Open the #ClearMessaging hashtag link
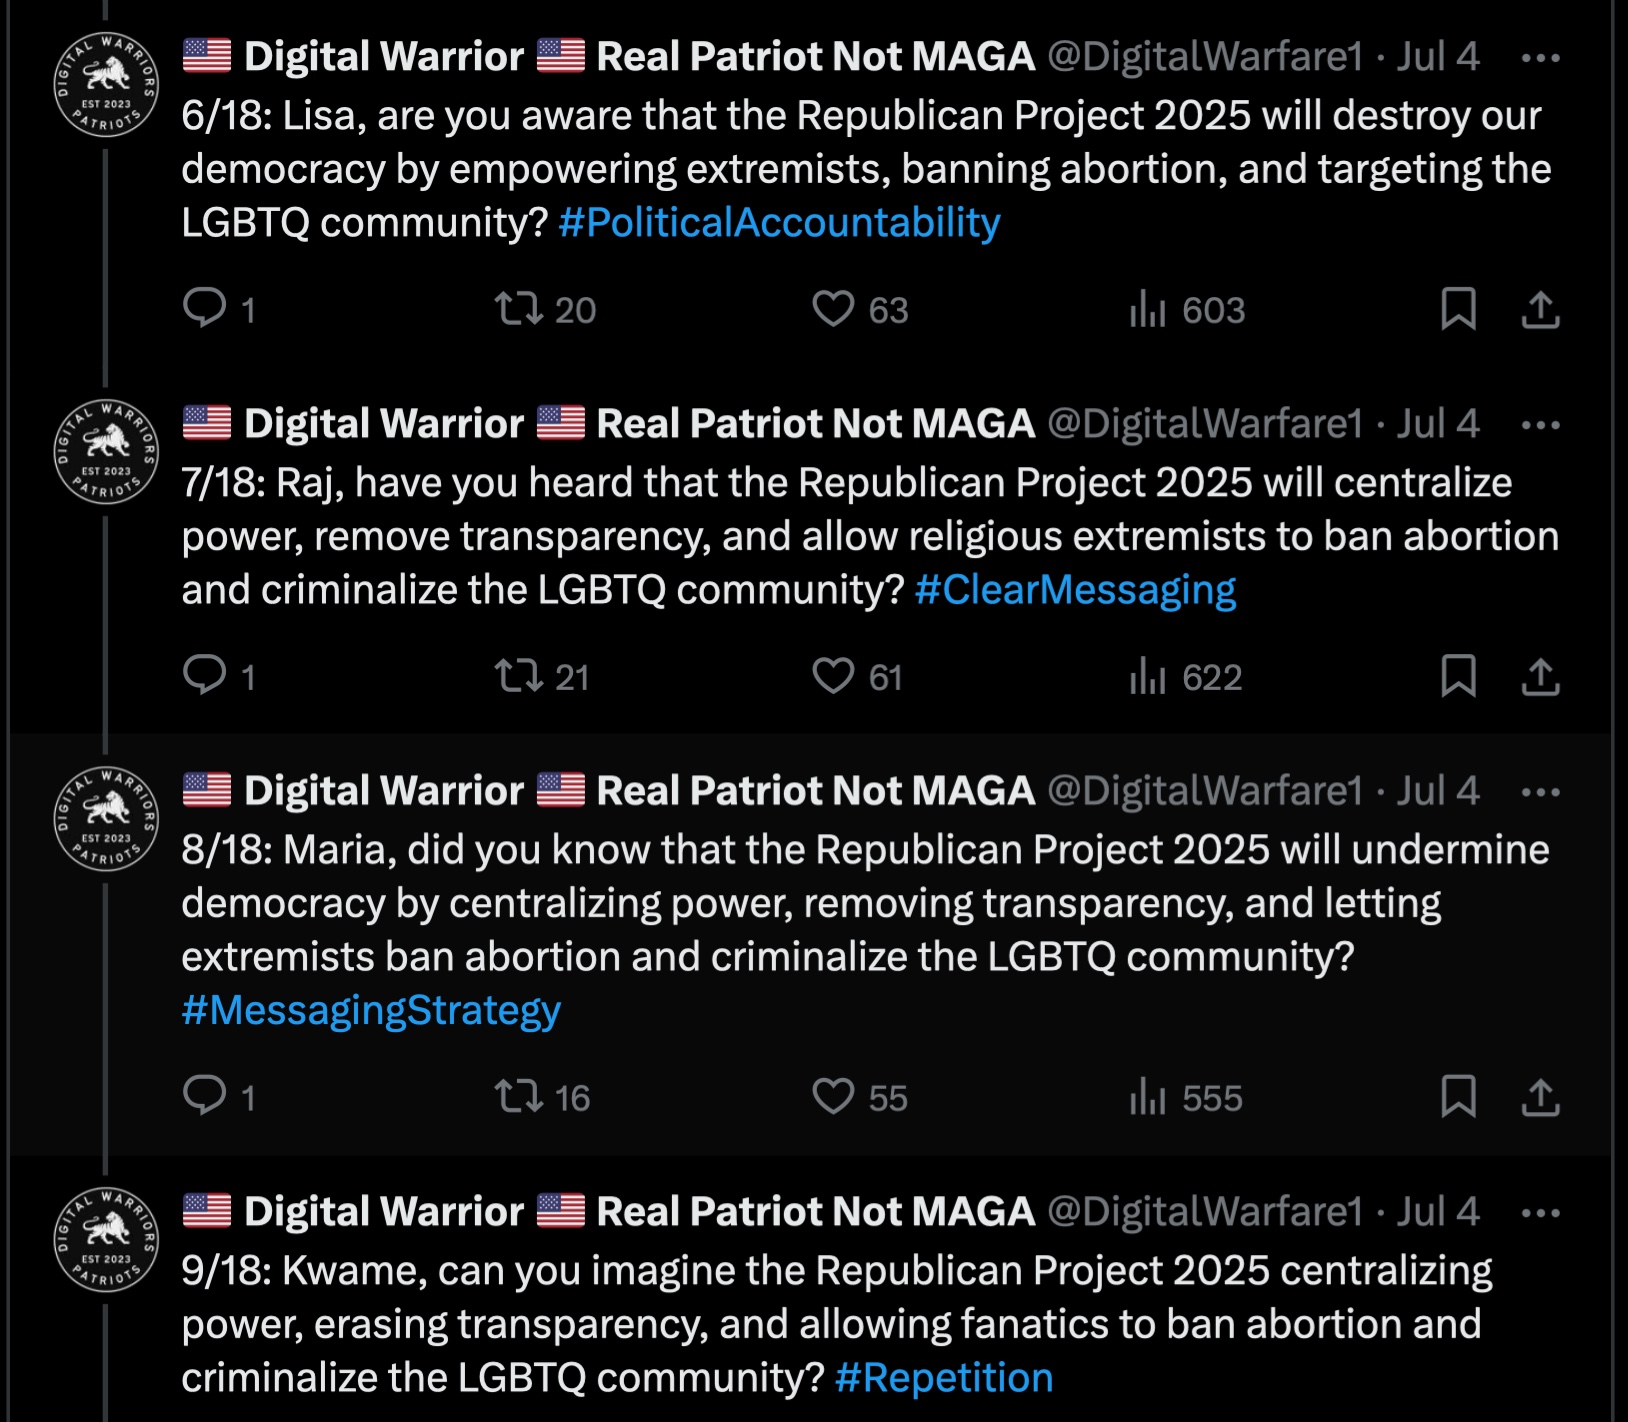This screenshot has width=1628, height=1422. 1075,590
